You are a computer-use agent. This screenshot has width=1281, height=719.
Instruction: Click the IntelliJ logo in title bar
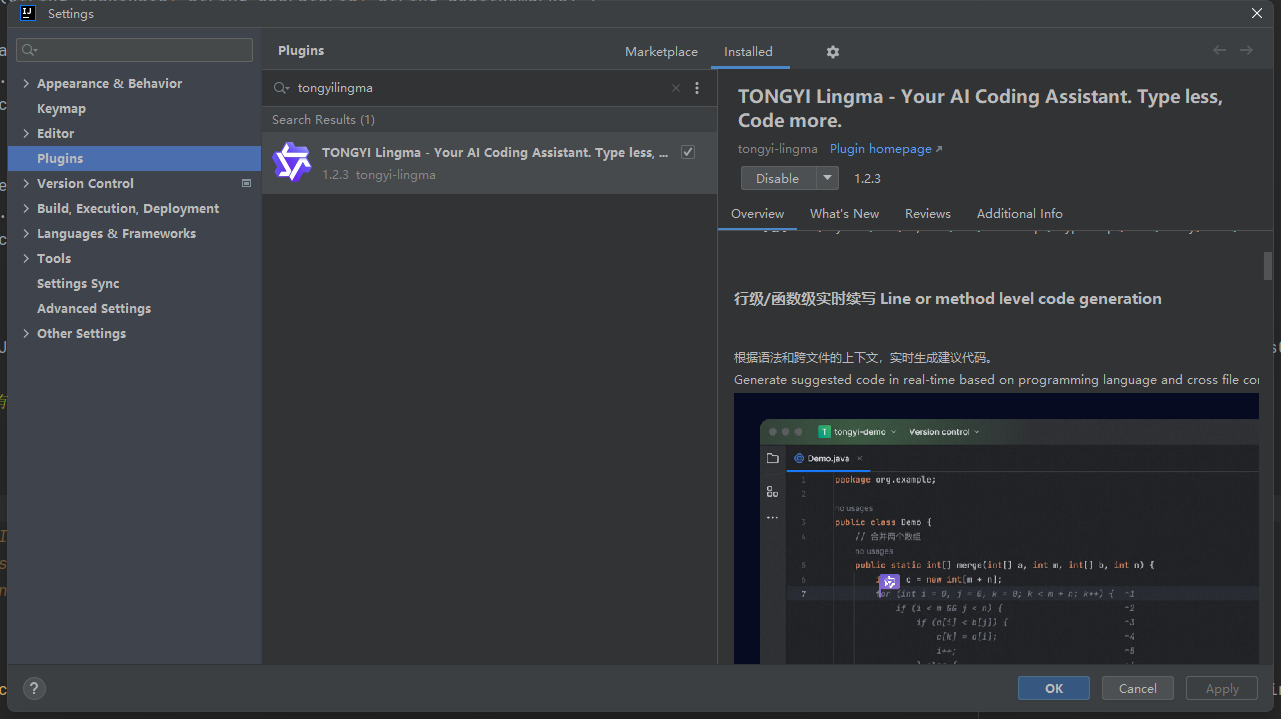(x=28, y=13)
